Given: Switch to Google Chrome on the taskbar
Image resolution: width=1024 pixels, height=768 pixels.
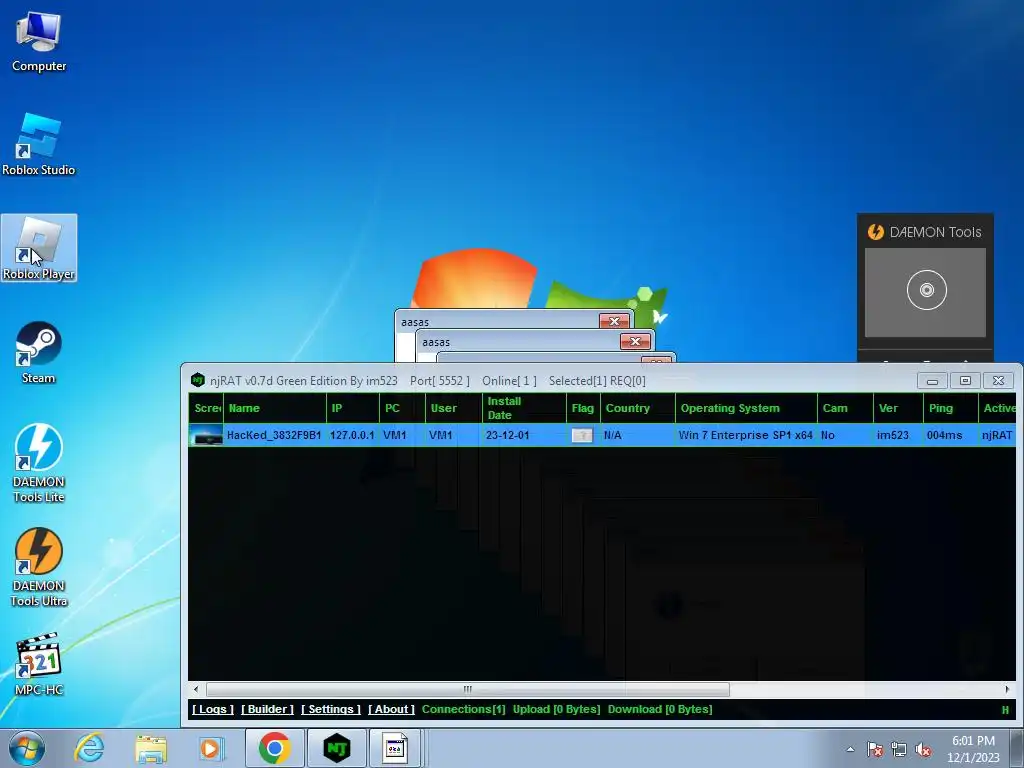Looking at the screenshot, I should pyautogui.click(x=274, y=748).
